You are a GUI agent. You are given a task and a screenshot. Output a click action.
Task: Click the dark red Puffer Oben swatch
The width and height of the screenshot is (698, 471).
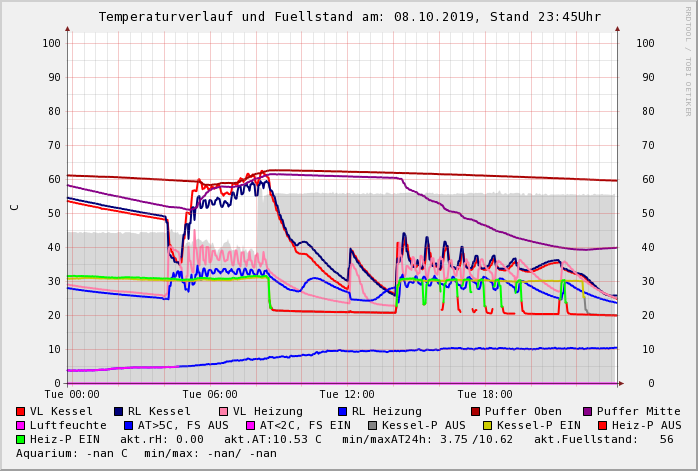(476, 411)
